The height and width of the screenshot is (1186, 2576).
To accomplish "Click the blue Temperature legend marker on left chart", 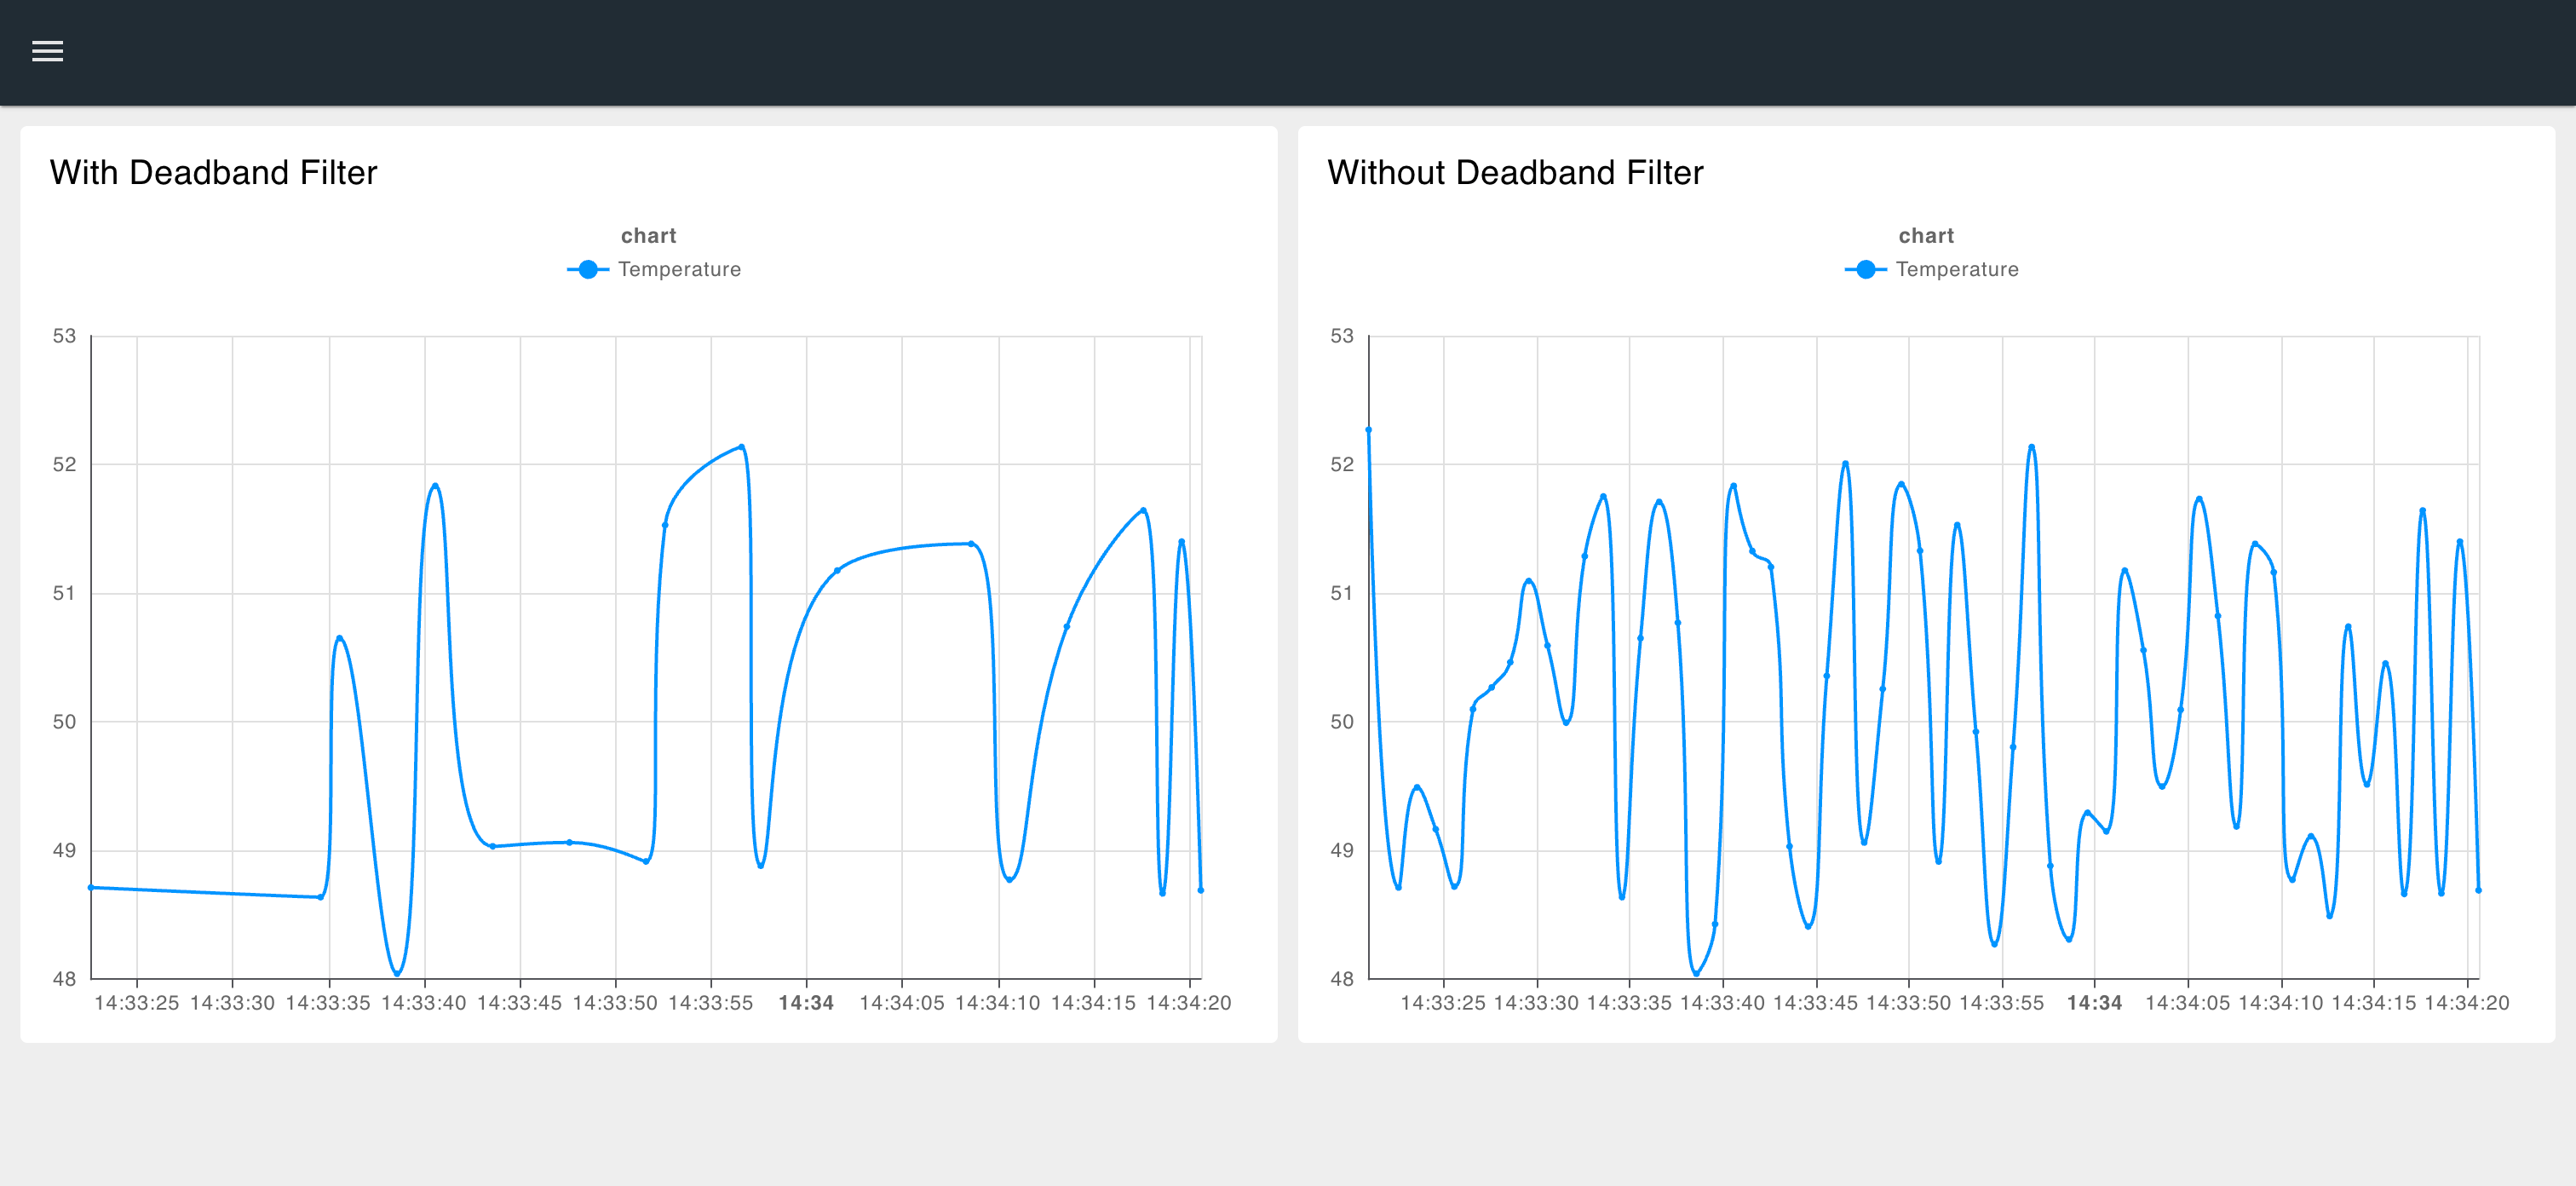I will click(x=588, y=268).
